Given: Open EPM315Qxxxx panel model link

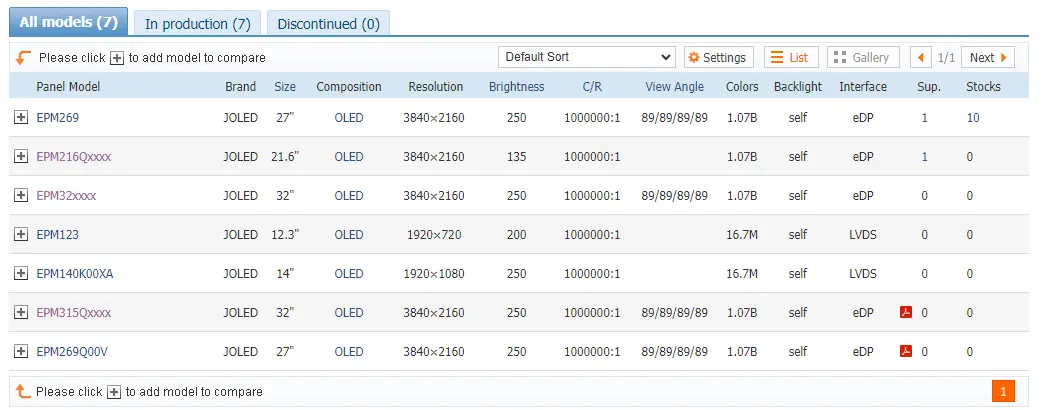Looking at the screenshot, I should point(73,313).
